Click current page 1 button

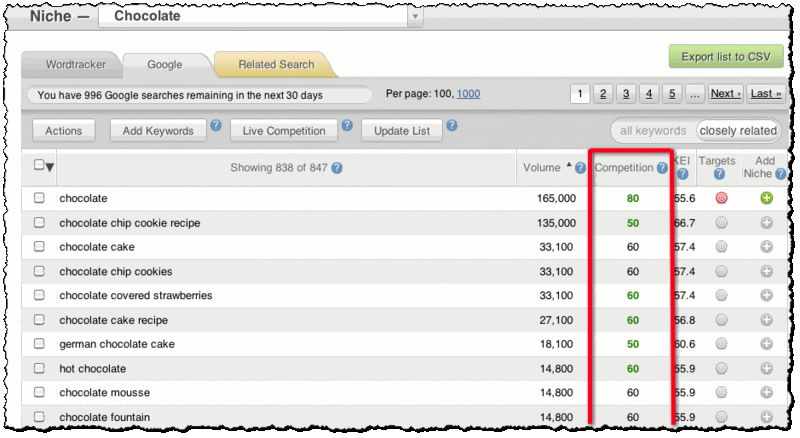pyautogui.click(x=580, y=93)
